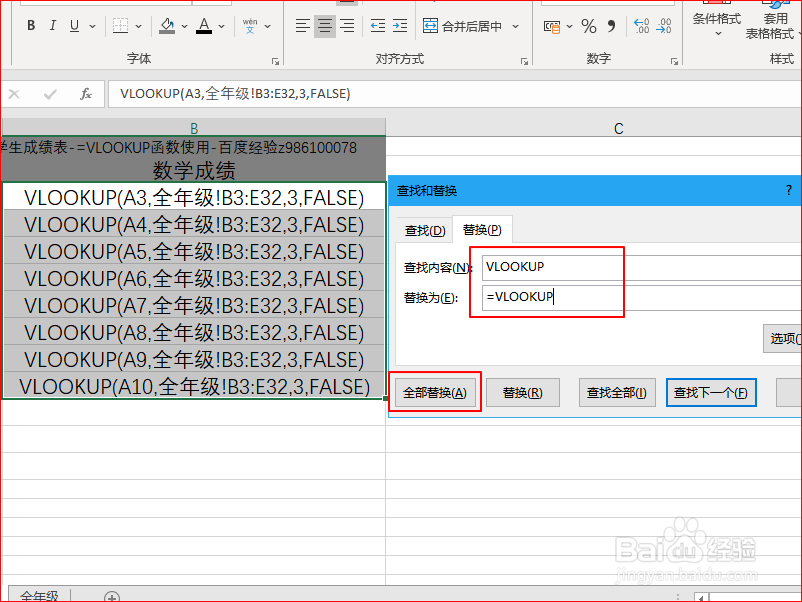
Task: Click 全部替换(A) replace all button
Action: point(435,393)
